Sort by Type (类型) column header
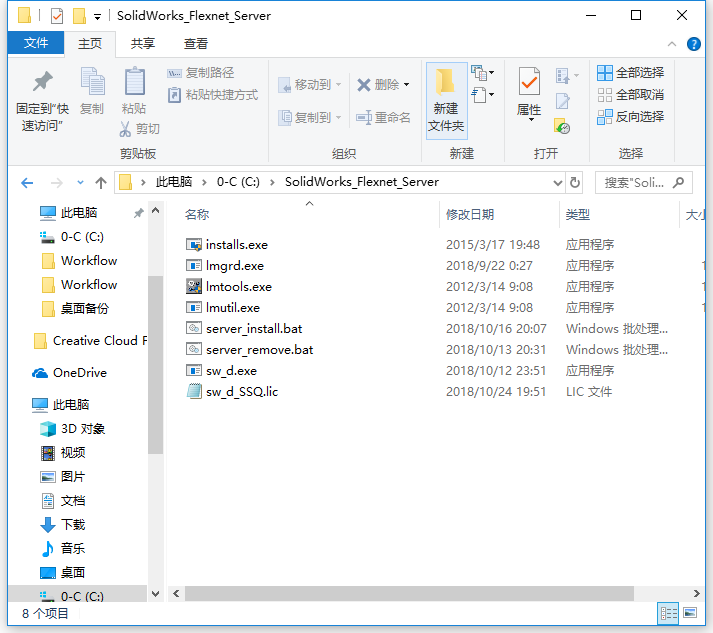The width and height of the screenshot is (713, 633). [577, 215]
